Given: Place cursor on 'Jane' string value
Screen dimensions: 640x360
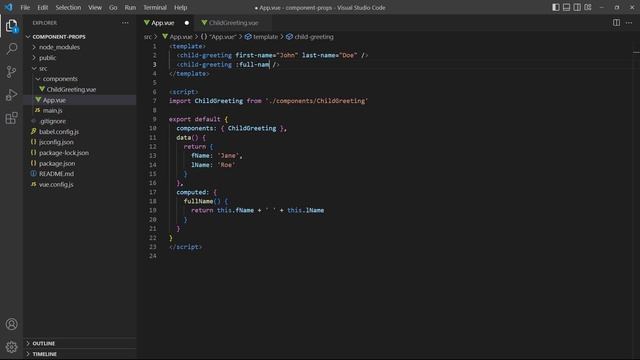Looking at the screenshot, I should [228, 156].
